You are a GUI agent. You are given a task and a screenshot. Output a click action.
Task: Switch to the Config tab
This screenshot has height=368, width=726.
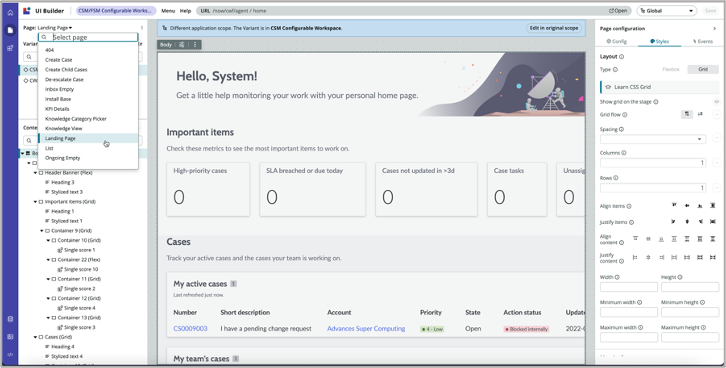pos(616,41)
